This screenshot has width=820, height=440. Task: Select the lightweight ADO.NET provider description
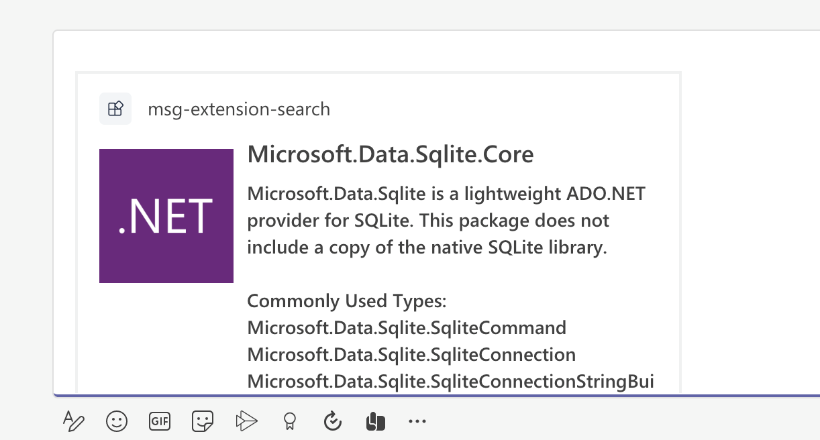[446, 220]
